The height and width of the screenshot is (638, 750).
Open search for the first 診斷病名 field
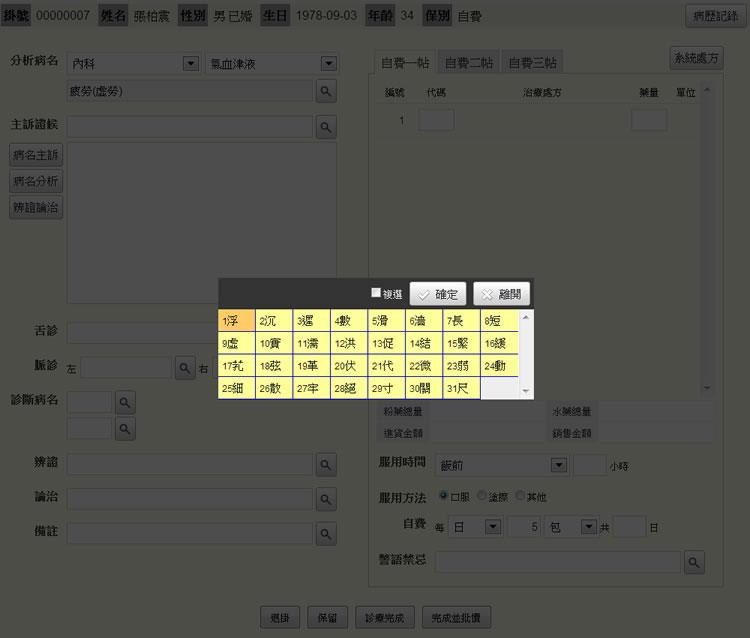(x=125, y=402)
